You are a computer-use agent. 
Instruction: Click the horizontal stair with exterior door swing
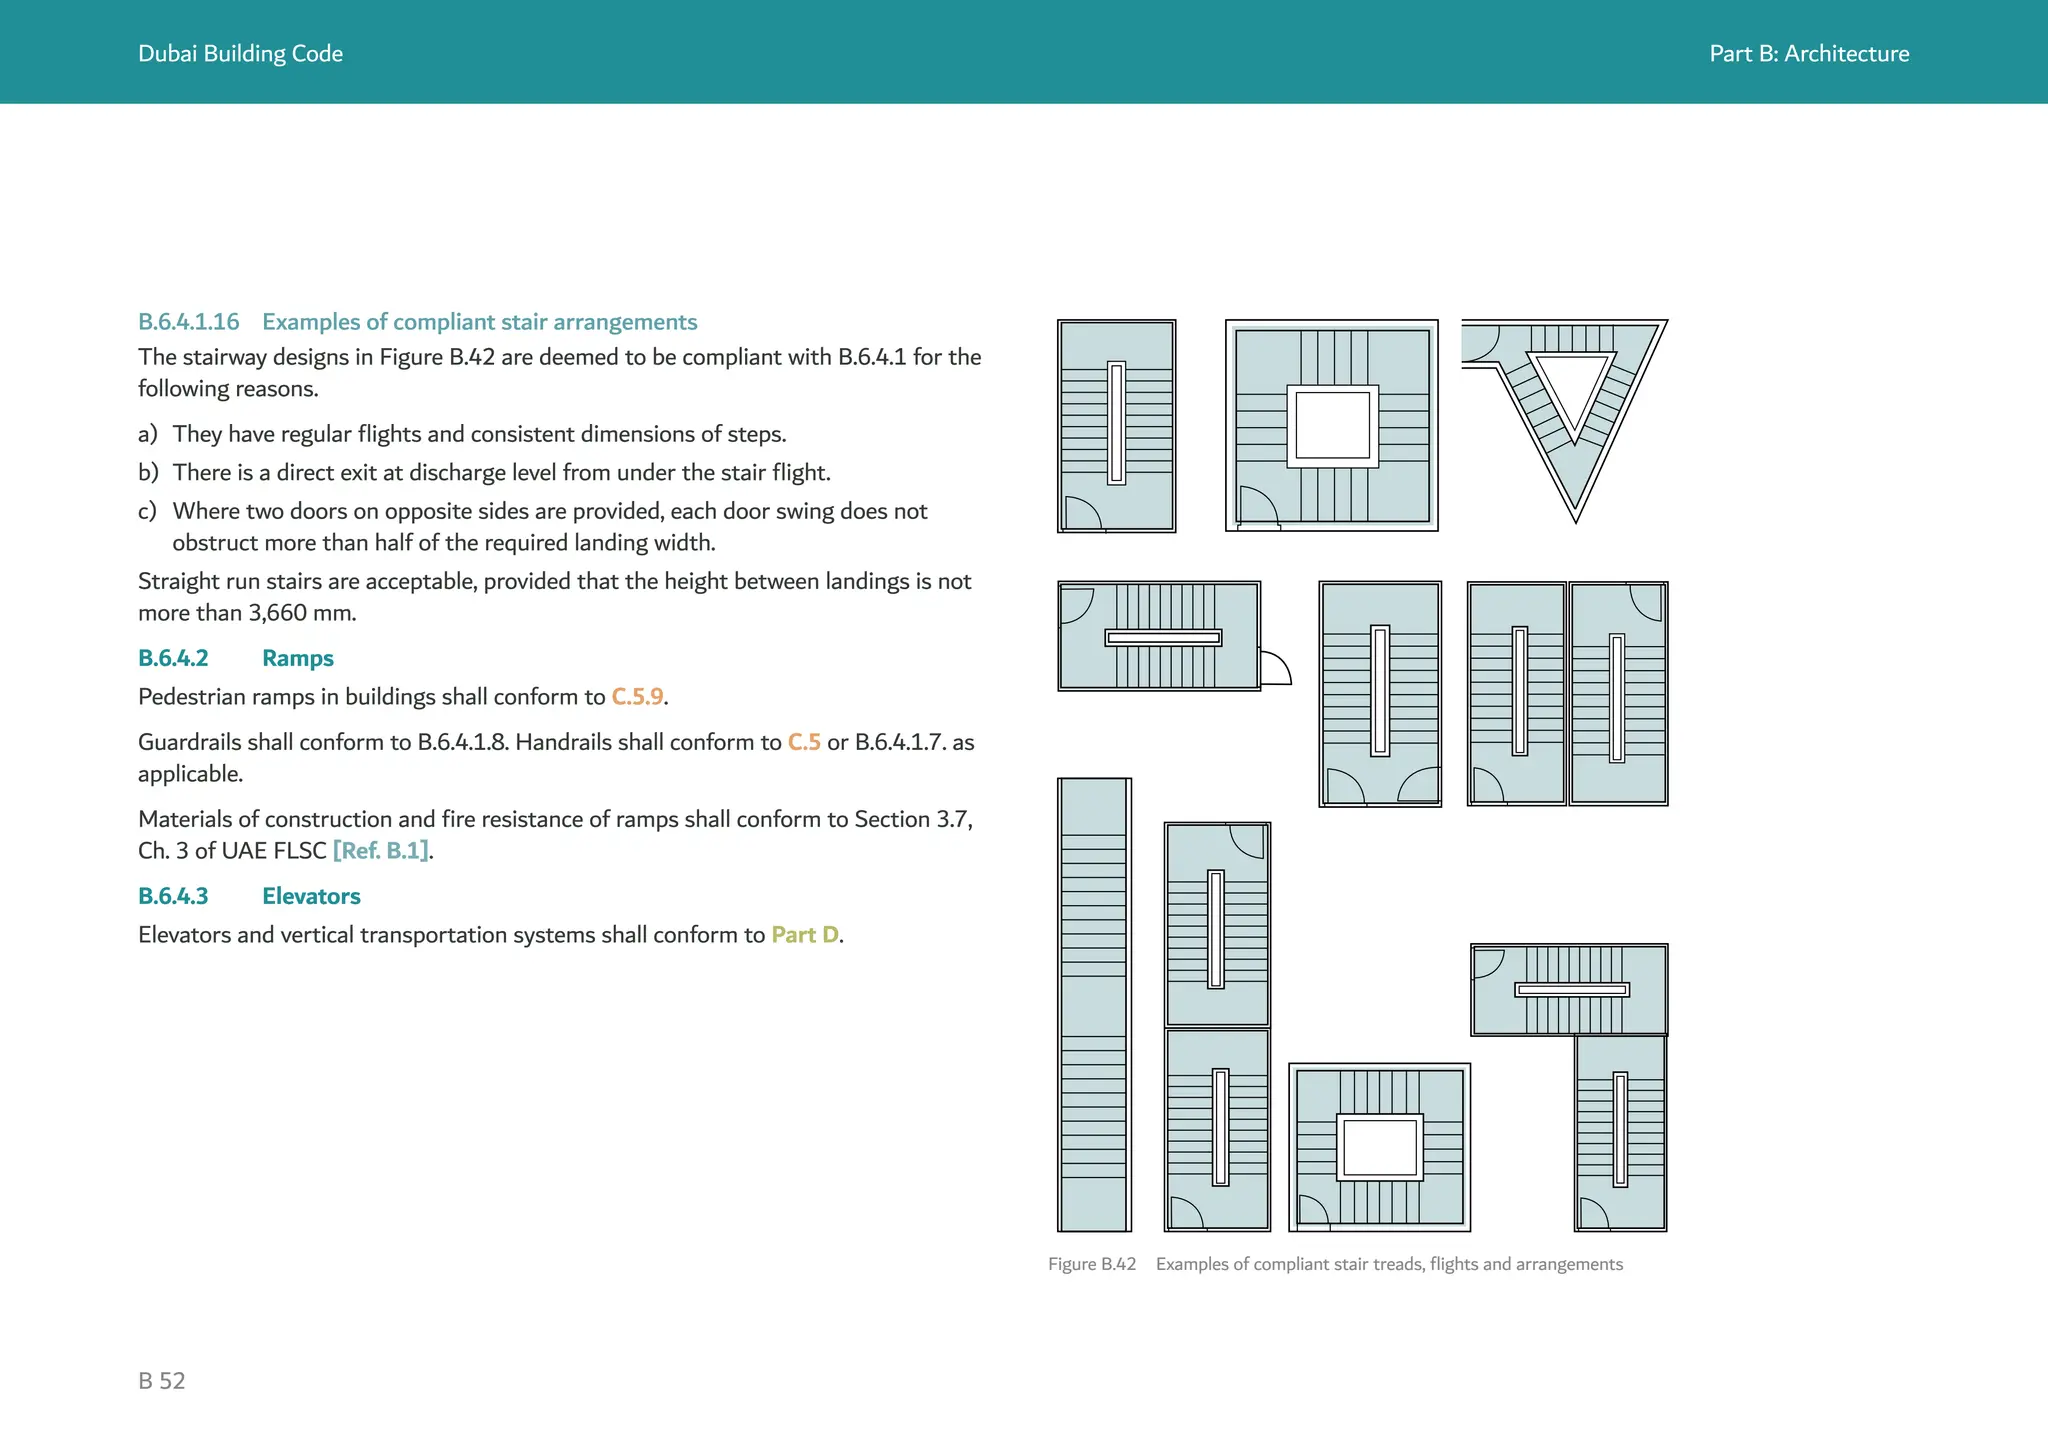[1160, 636]
